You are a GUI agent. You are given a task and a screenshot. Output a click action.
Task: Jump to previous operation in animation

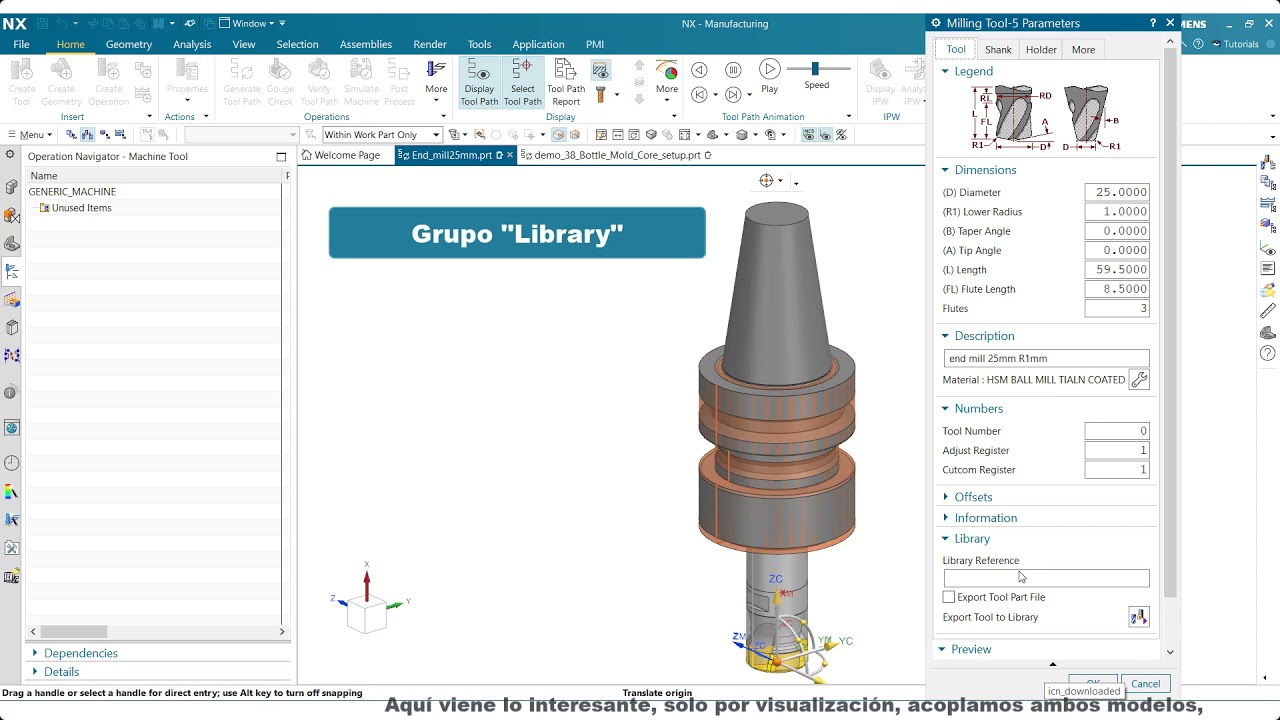(x=699, y=94)
